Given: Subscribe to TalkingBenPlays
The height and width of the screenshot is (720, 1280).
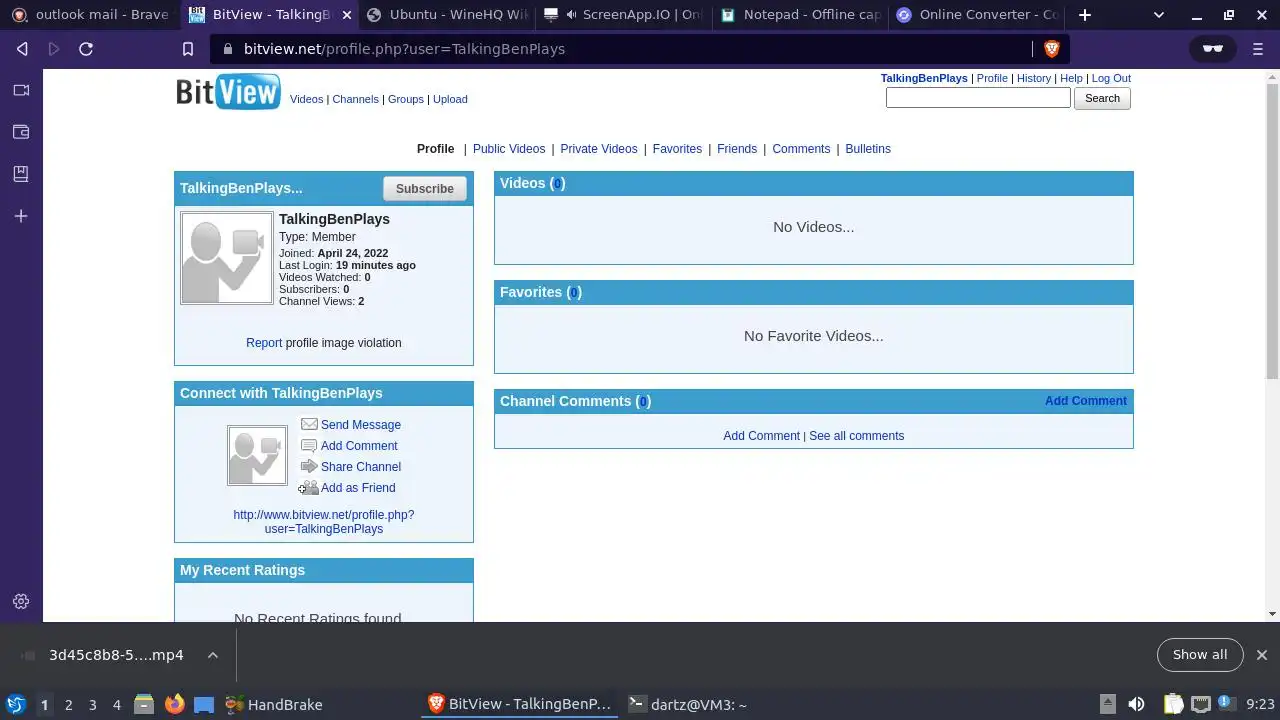Looking at the screenshot, I should pyautogui.click(x=424, y=189).
